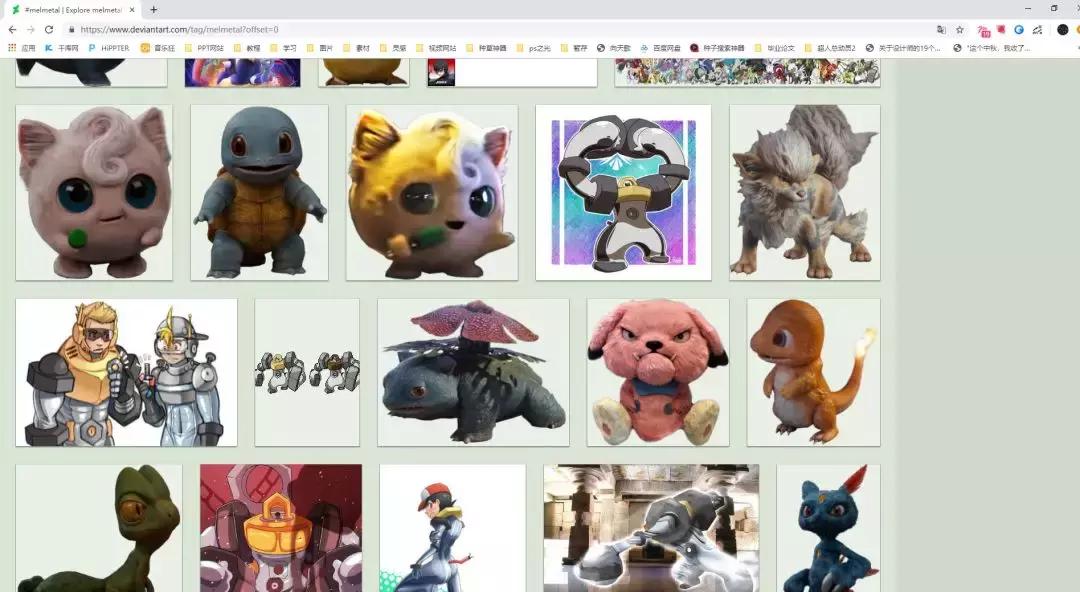Open the 视频网站 bookmark folder
This screenshot has width=1080, height=592.
coord(436,48)
